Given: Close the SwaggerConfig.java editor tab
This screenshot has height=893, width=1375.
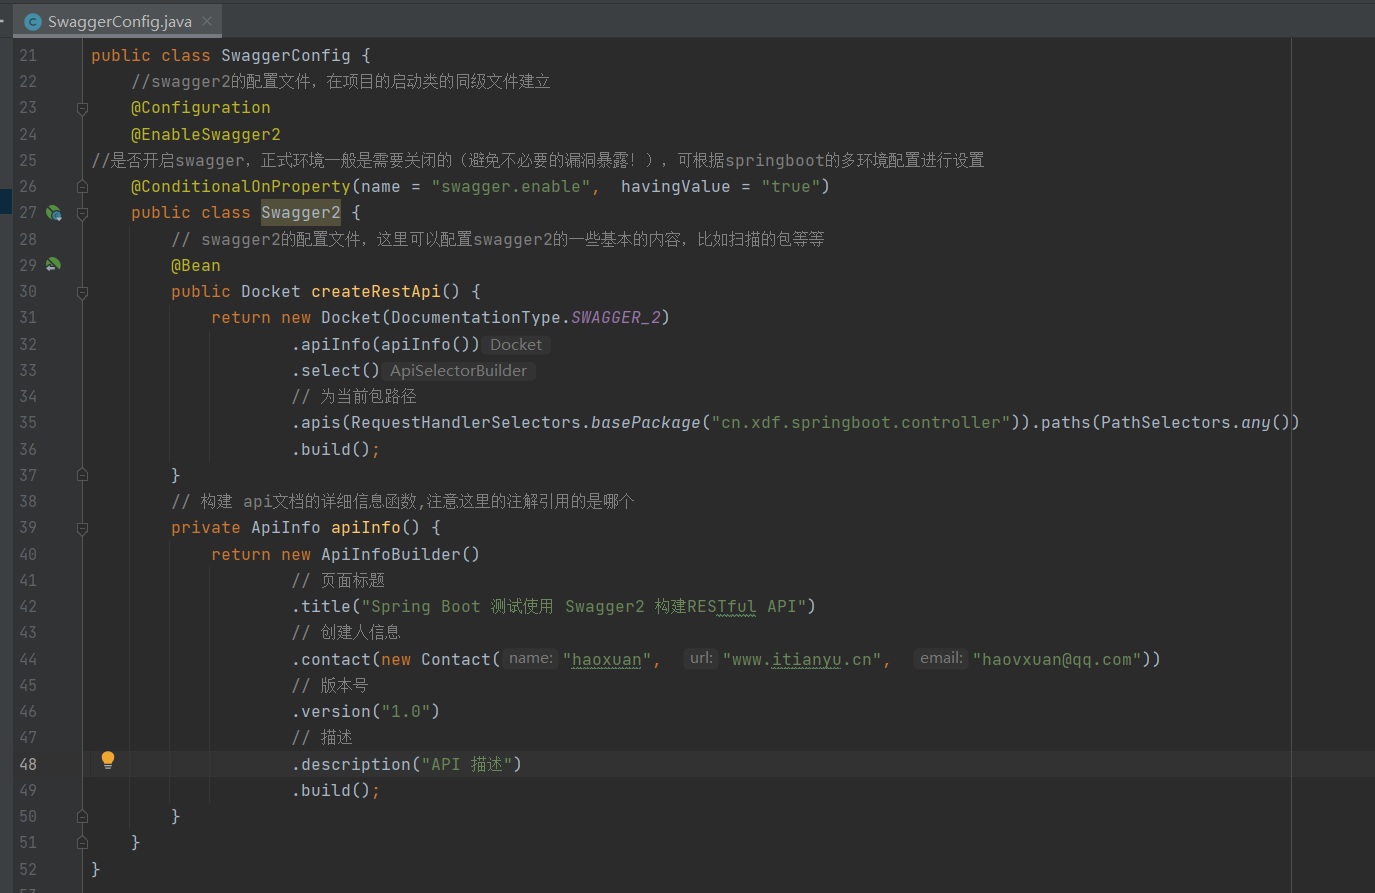Looking at the screenshot, I should coord(207,21).
